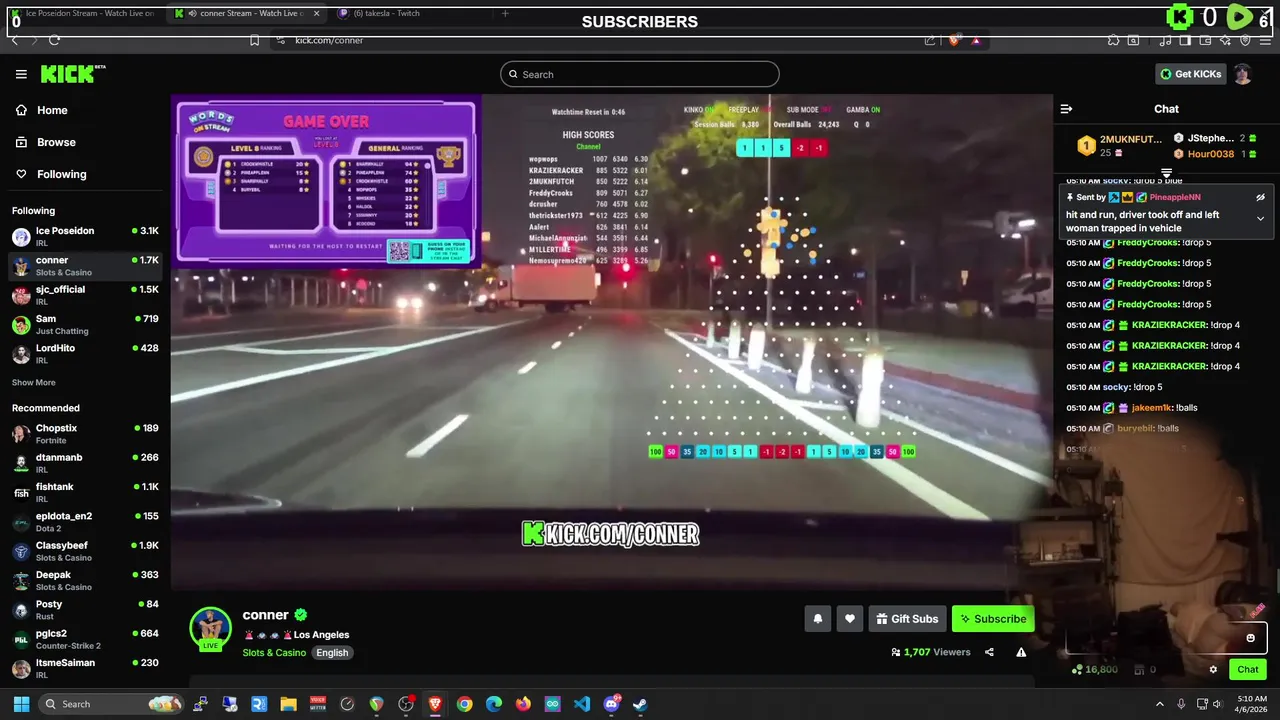Click the user profile avatar
This screenshot has height=720, width=1280.
pos(1242,74)
